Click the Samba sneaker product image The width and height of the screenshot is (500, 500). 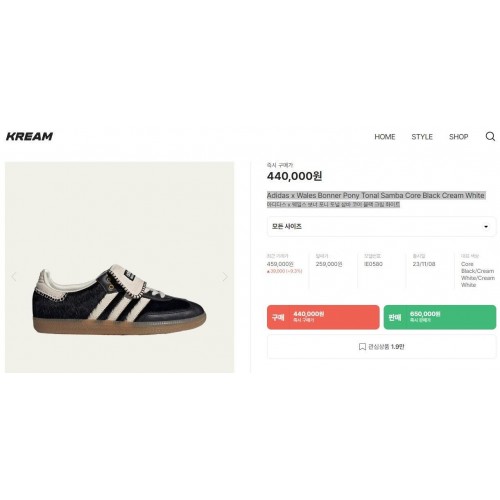pyautogui.click(x=119, y=299)
